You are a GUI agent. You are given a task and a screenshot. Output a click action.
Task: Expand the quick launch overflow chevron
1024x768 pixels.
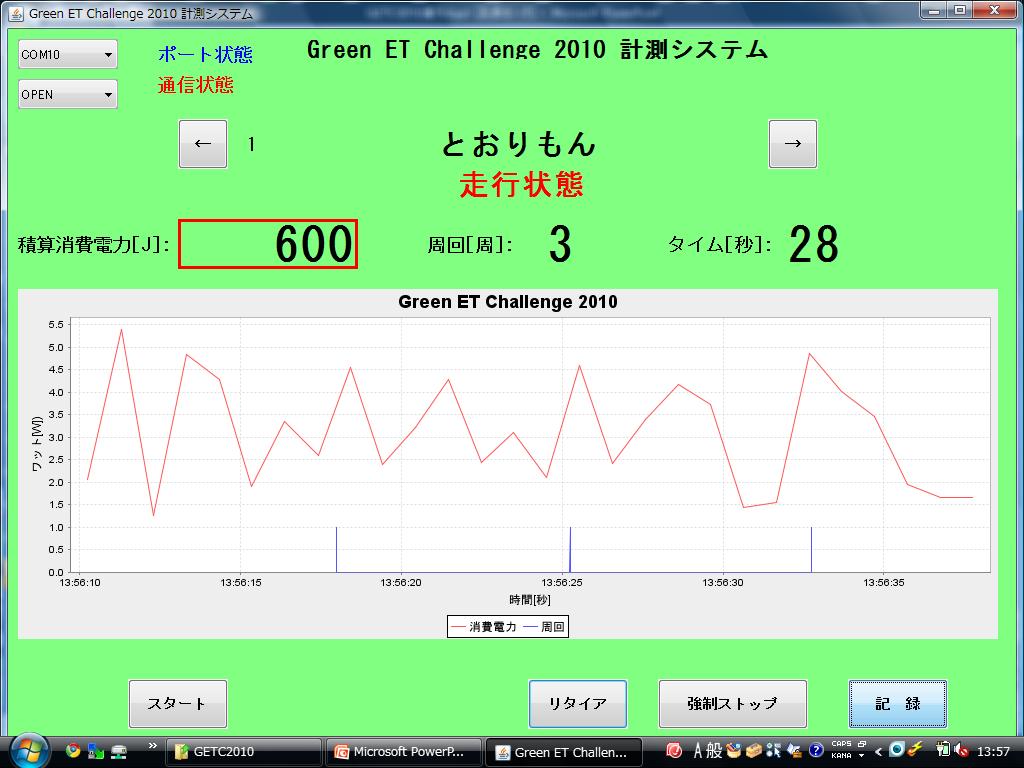(x=153, y=746)
